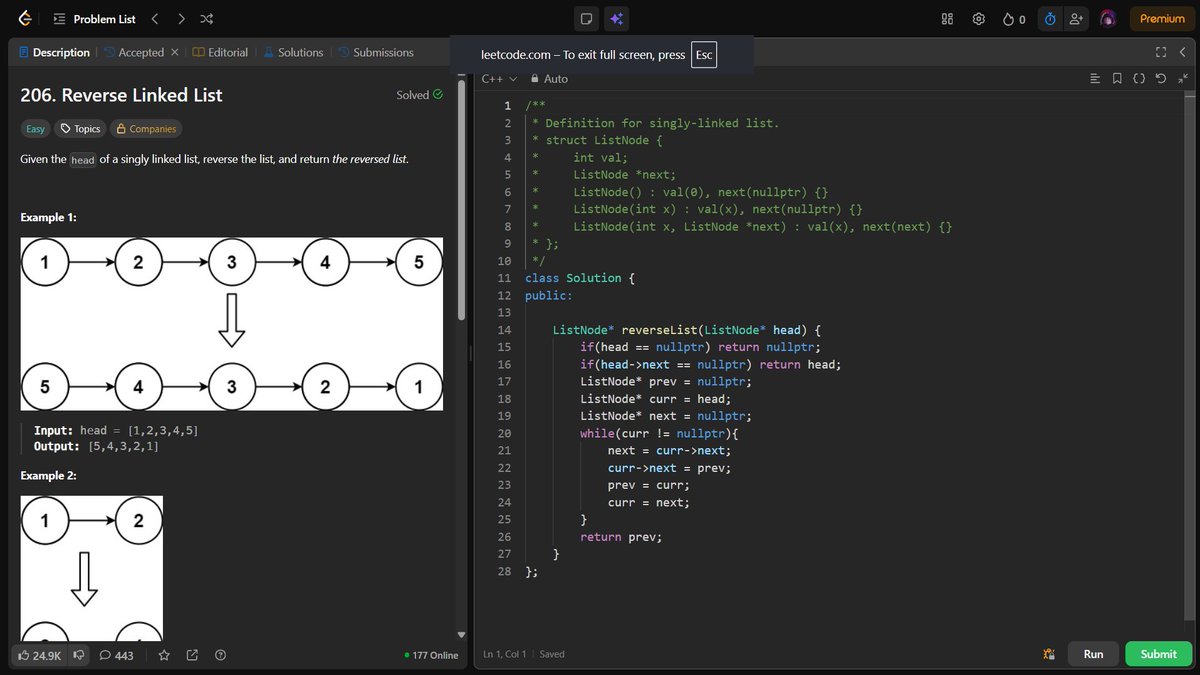
Task: Click the 'Saved' status text
Action: pos(552,654)
